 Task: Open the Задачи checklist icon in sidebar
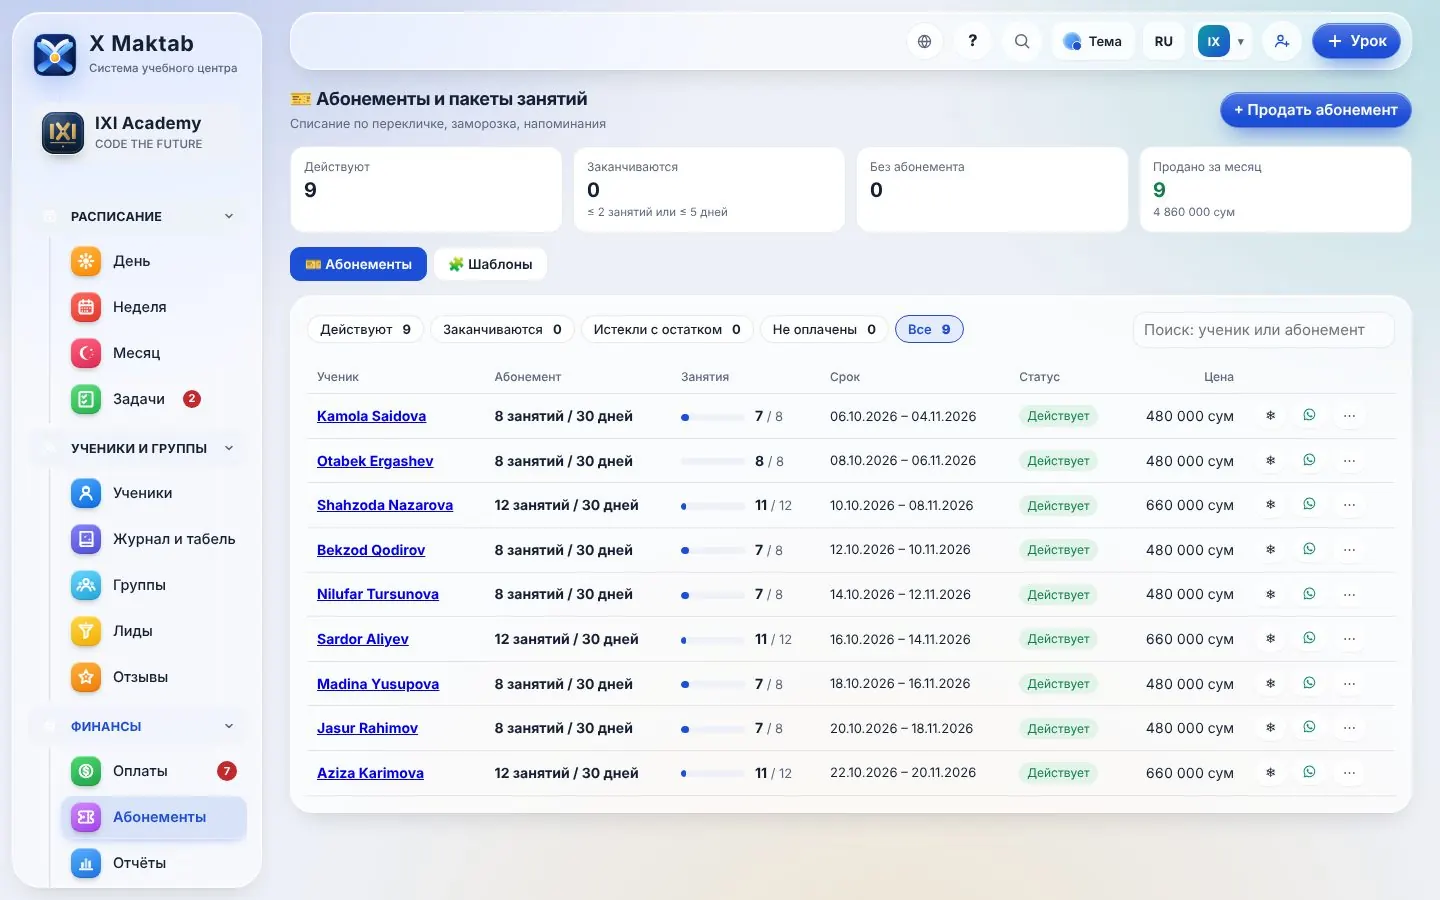[x=86, y=399]
